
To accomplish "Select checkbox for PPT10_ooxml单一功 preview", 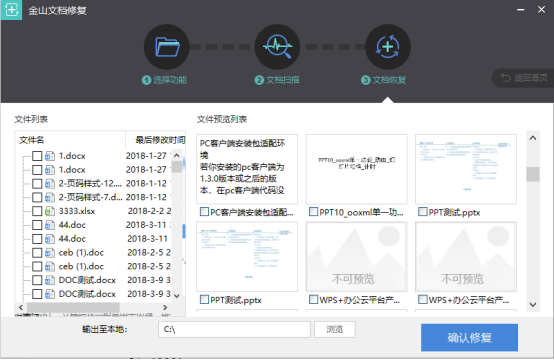I will point(313,212).
